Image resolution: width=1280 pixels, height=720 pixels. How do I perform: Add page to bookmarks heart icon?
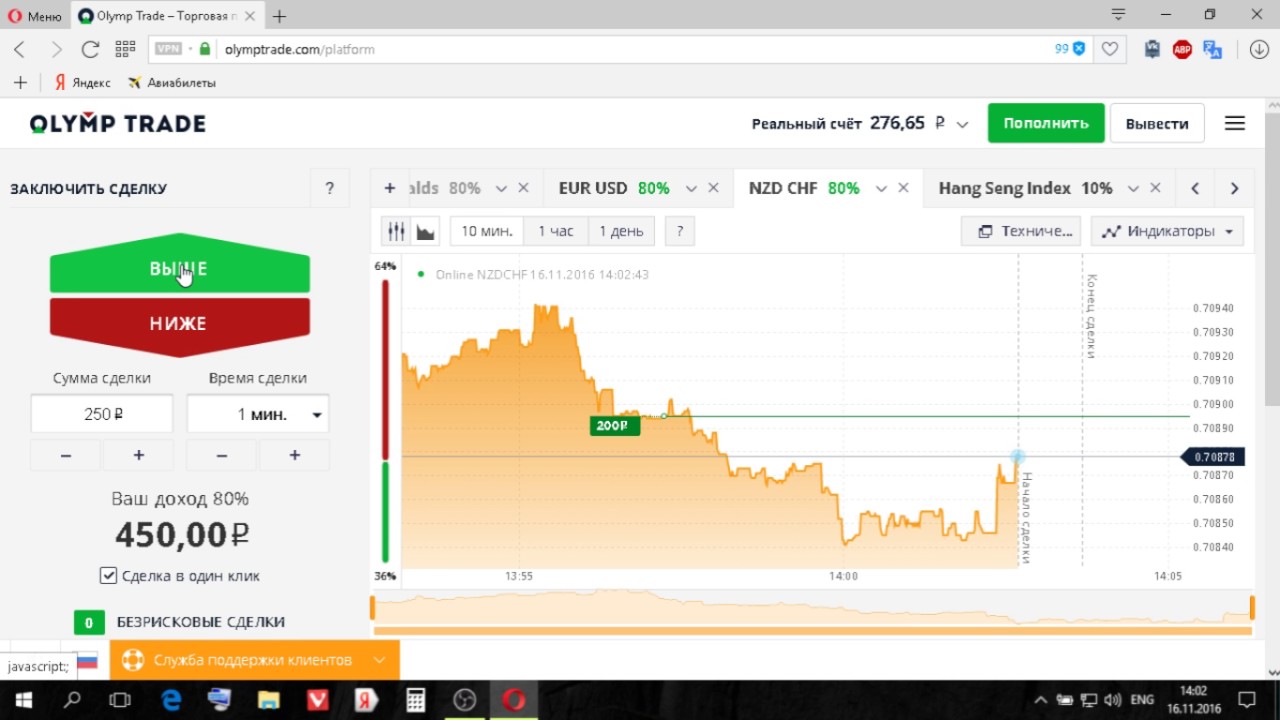1109,49
